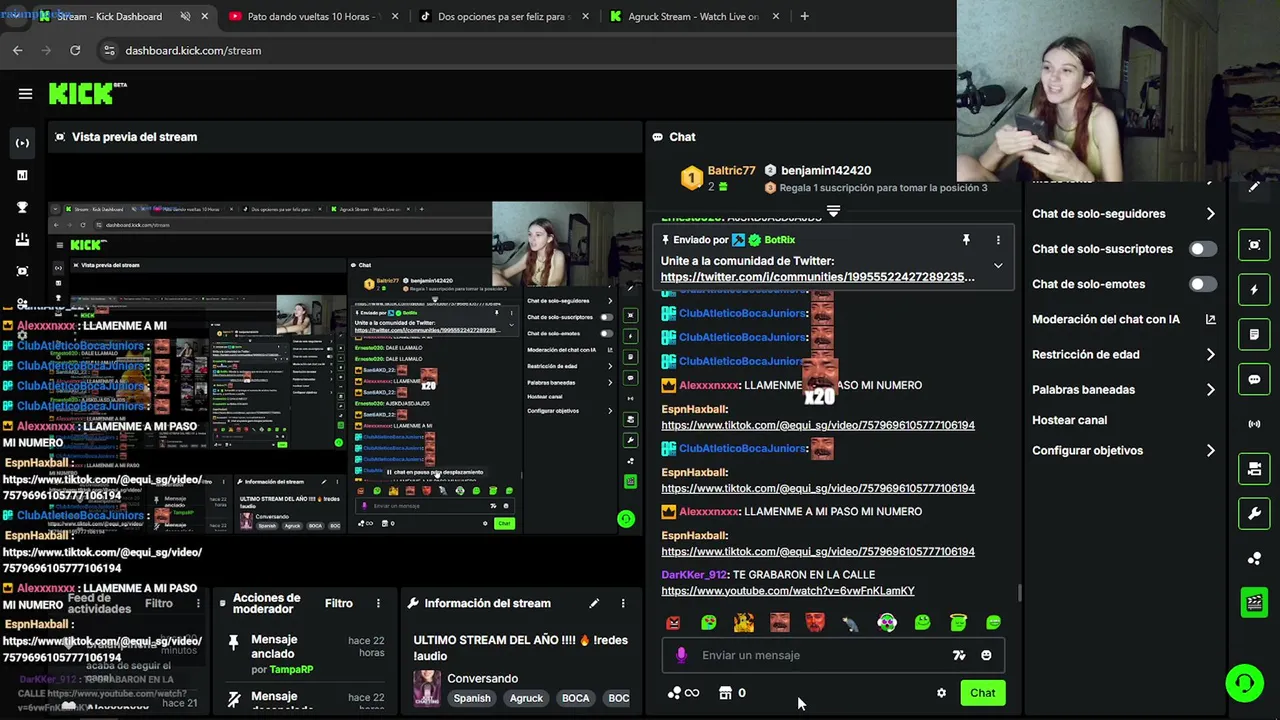Select the document note icon in right rail

point(1254,335)
